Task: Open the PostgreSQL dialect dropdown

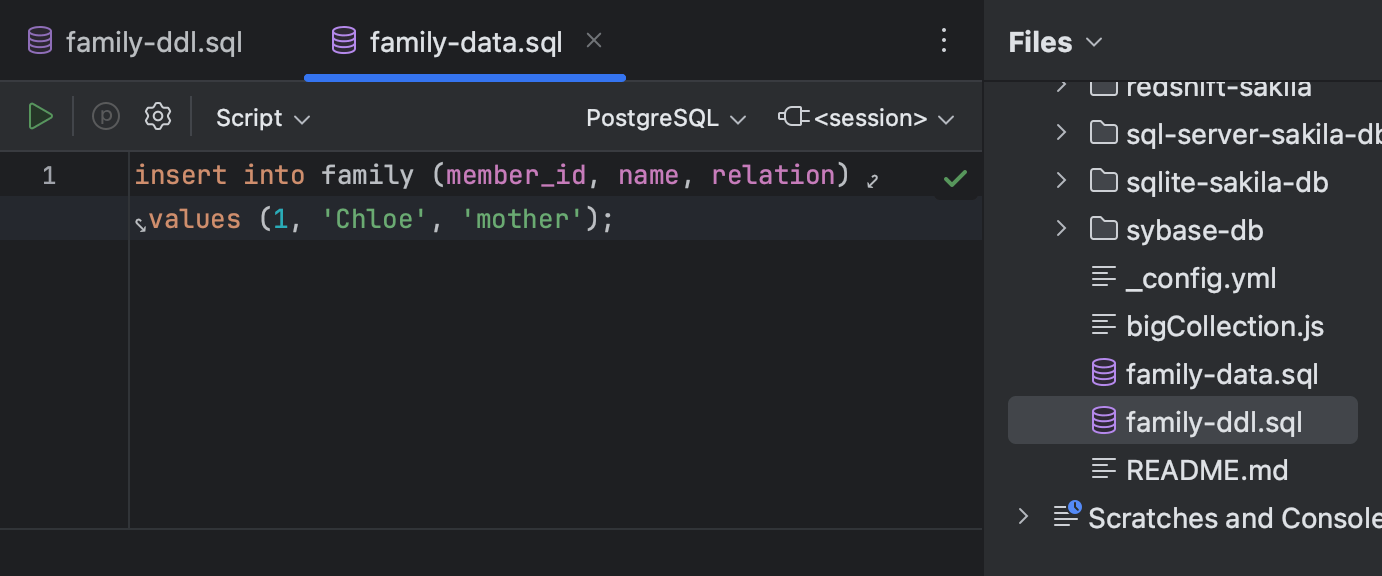Action: click(x=665, y=117)
